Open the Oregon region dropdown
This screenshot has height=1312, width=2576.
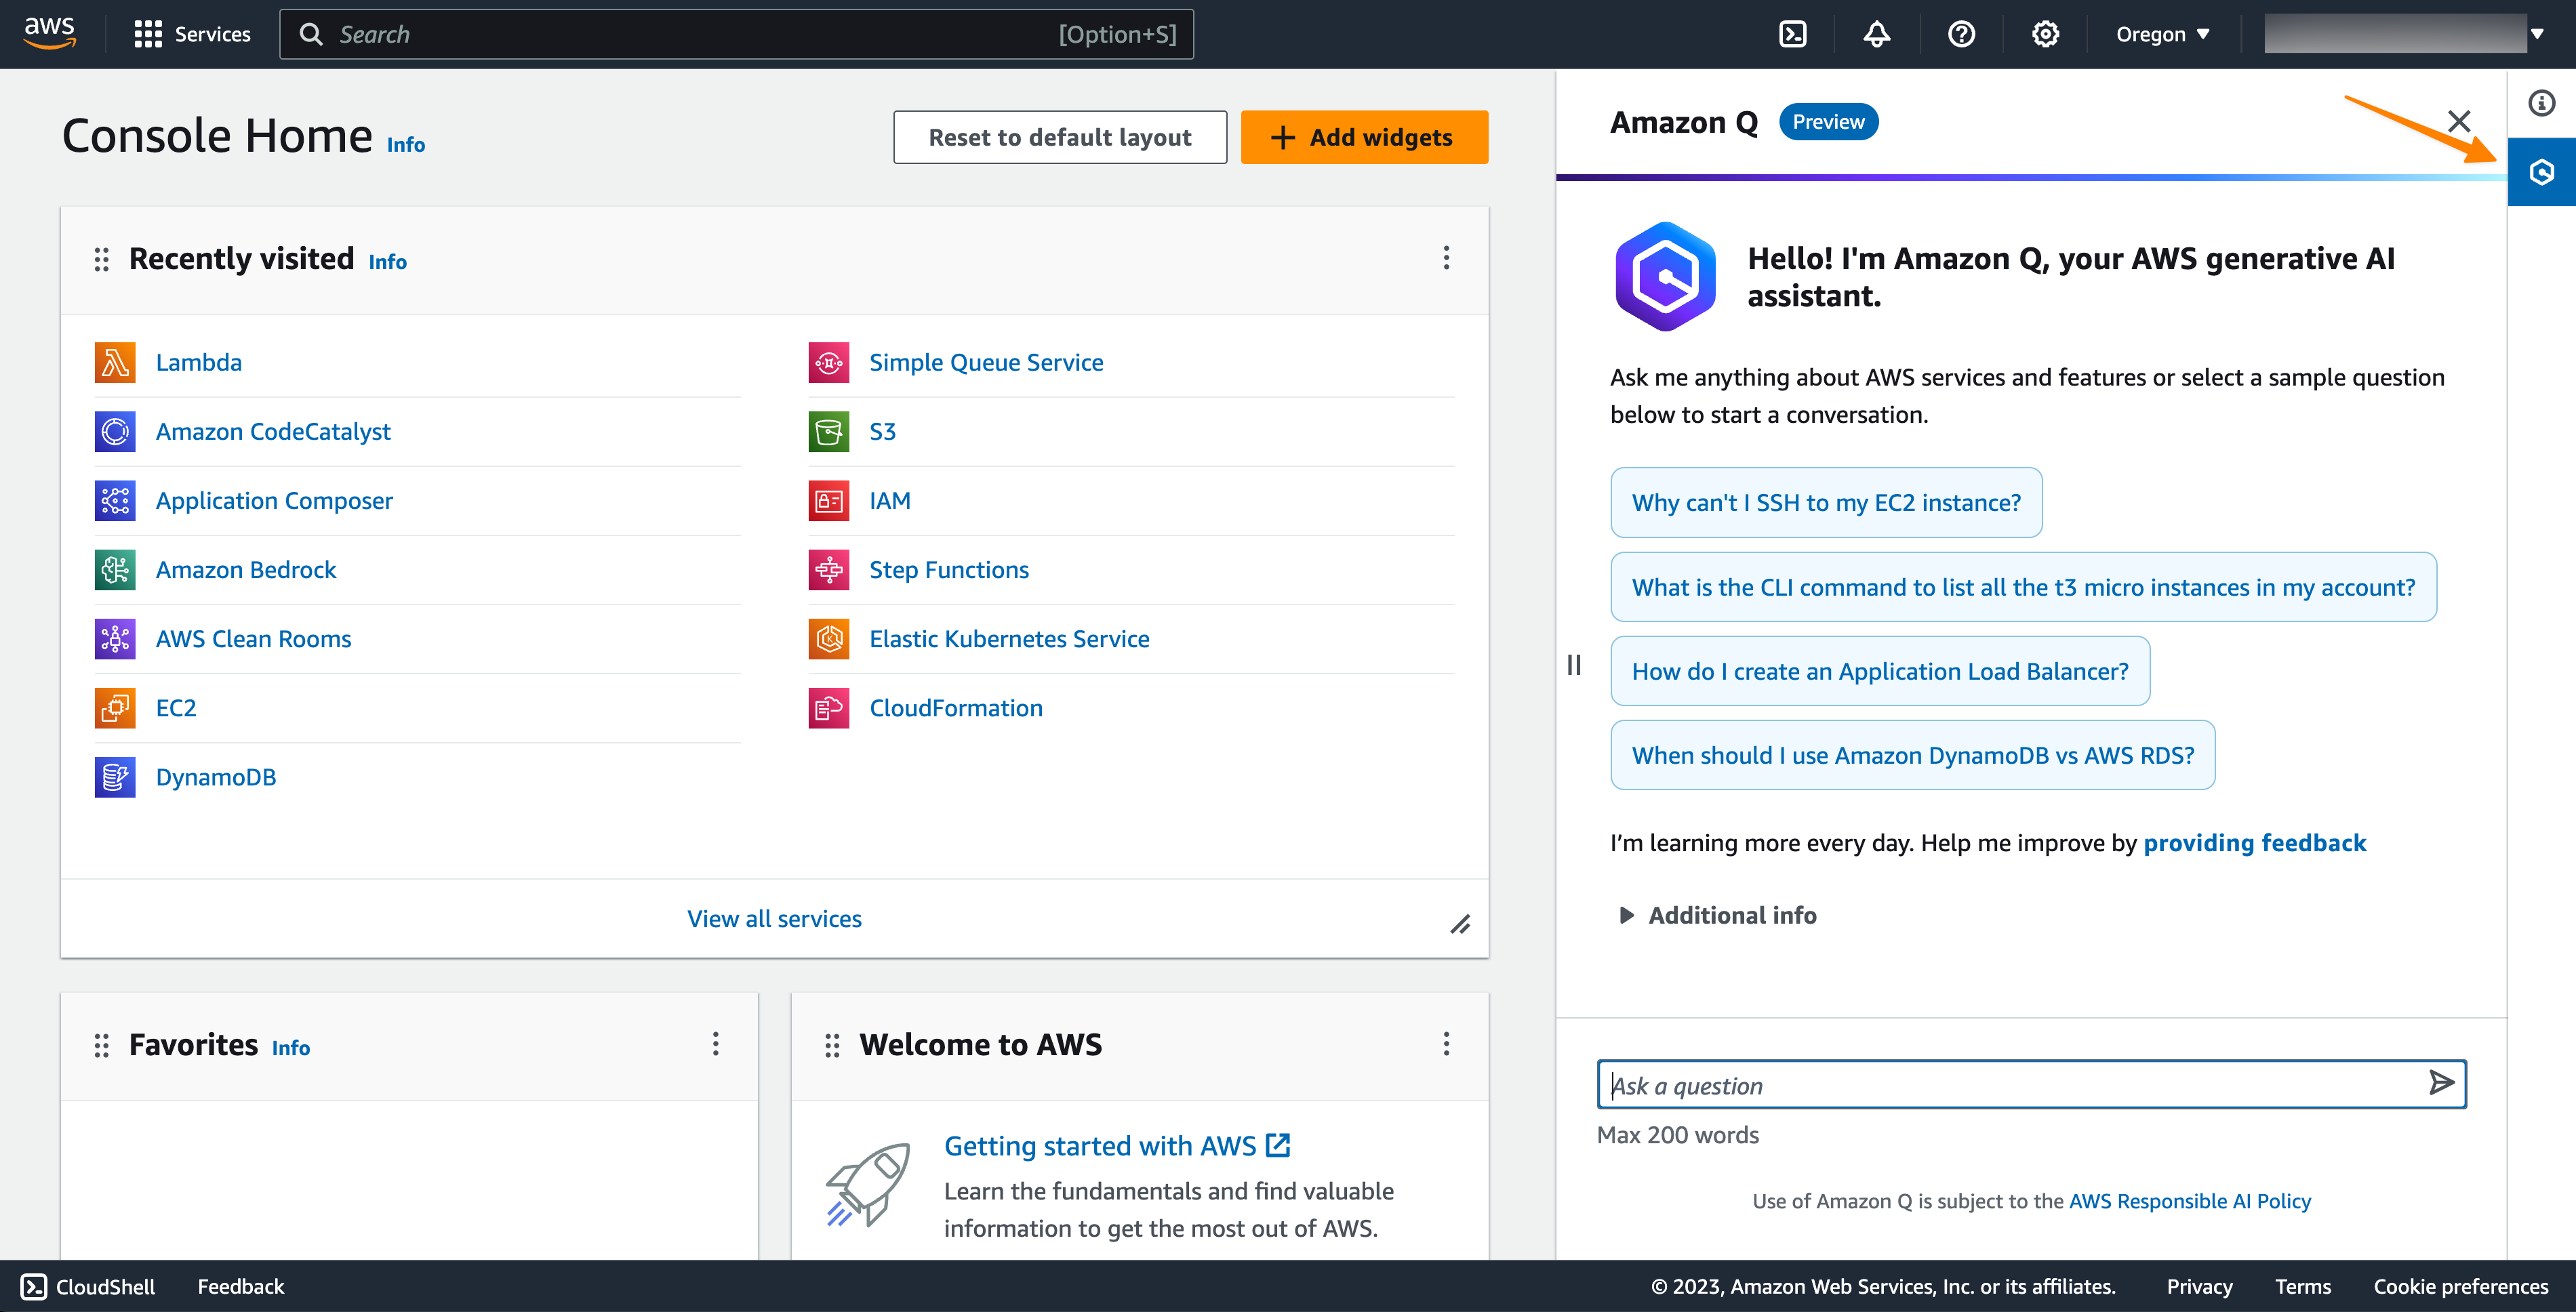pyautogui.click(x=2166, y=33)
